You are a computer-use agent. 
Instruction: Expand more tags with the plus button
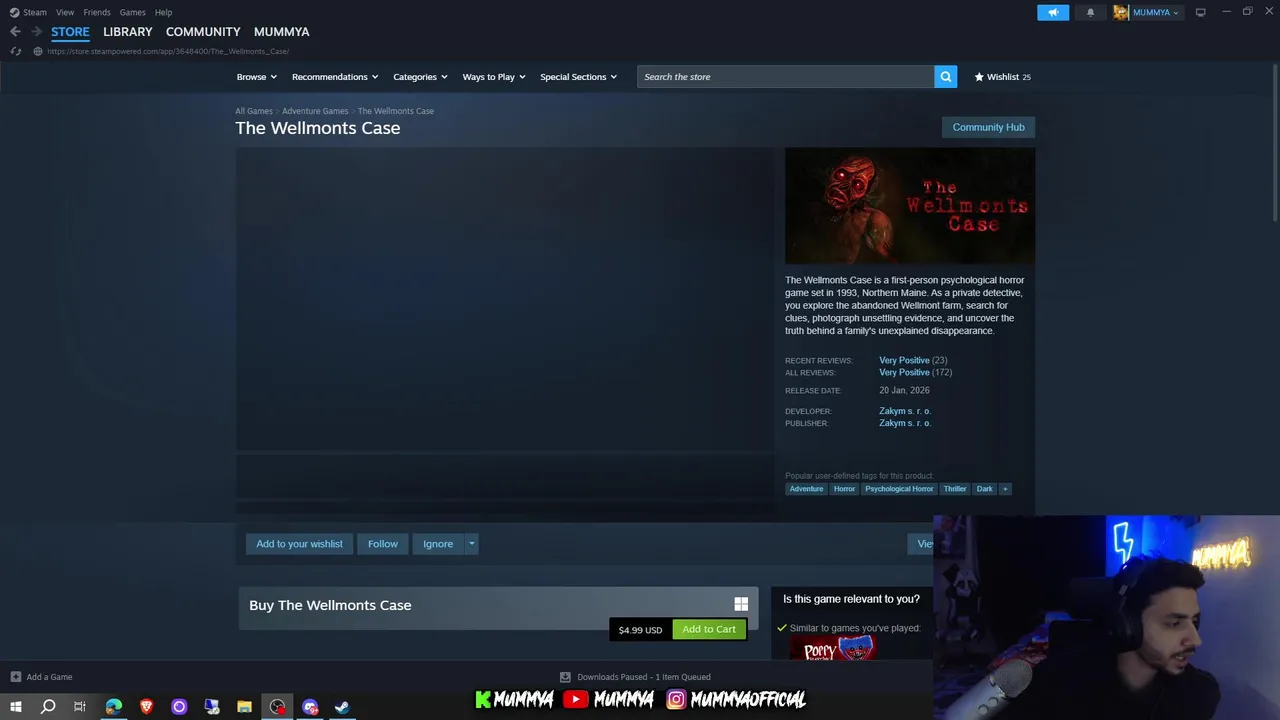(x=1005, y=489)
